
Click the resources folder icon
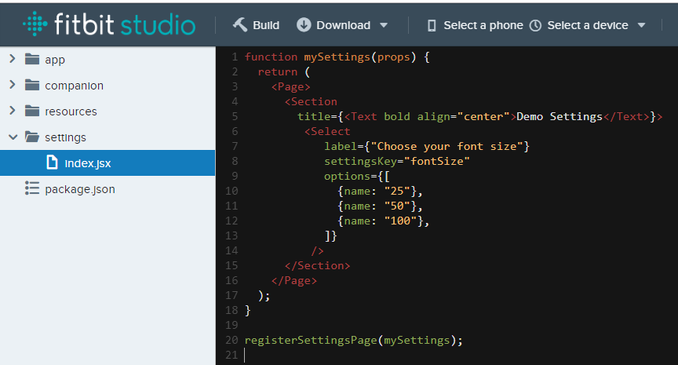click(32, 111)
